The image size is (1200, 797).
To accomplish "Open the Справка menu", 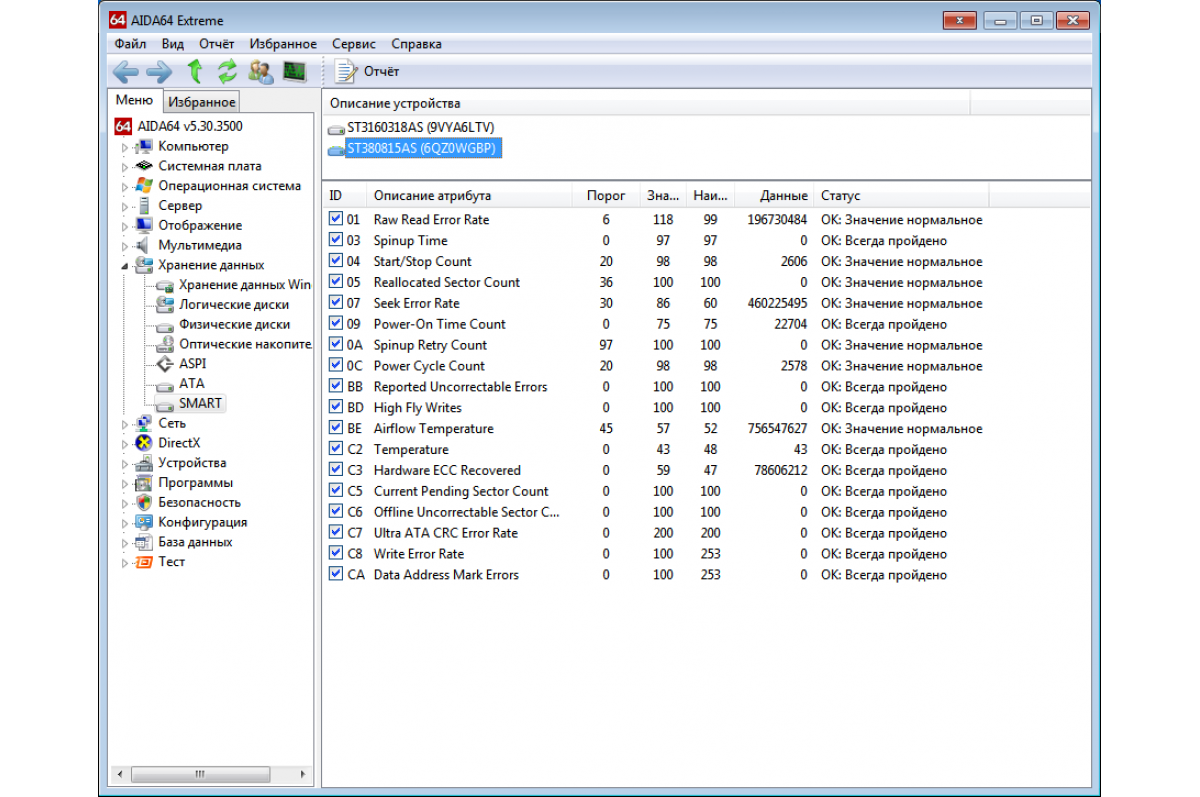I will point(416,44).
